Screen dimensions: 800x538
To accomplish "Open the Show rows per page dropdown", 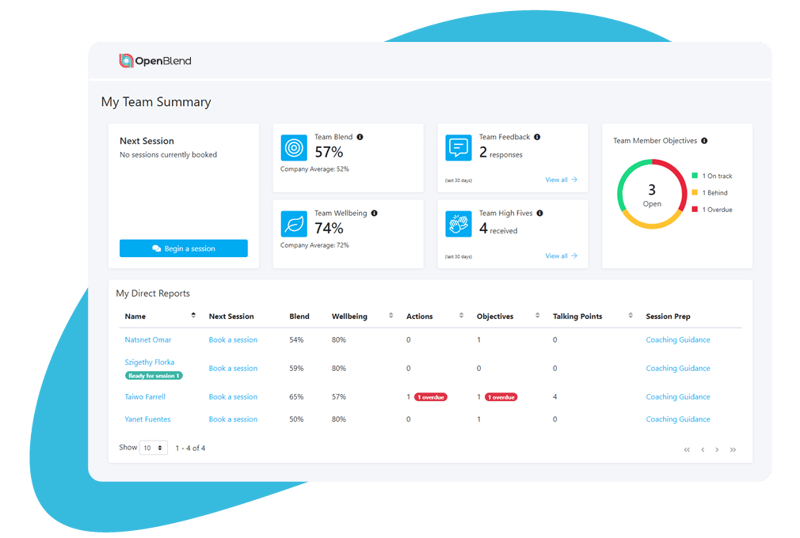I will tap(154, 448).
